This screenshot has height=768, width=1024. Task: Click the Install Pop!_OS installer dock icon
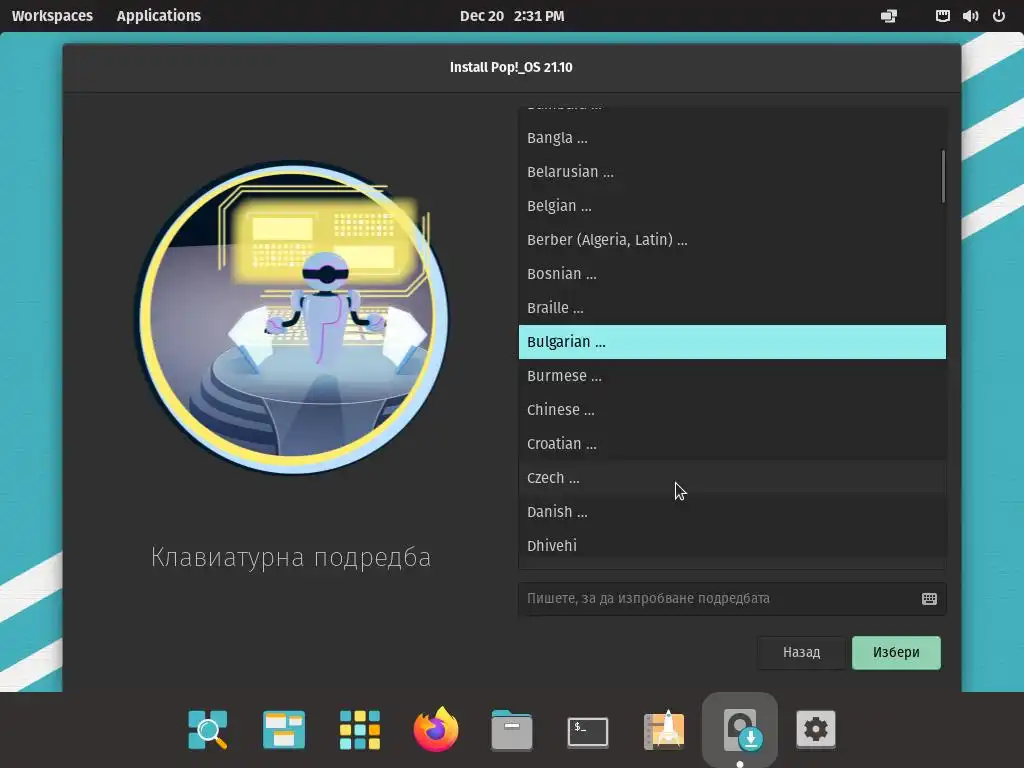(740, 729)
